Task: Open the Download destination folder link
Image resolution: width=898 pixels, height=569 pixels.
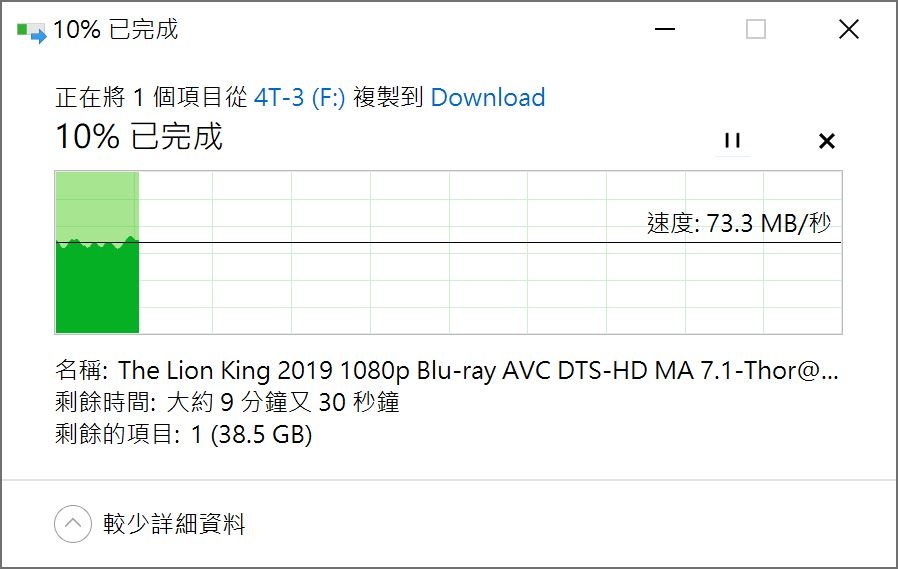Action: tap(487, 97)
